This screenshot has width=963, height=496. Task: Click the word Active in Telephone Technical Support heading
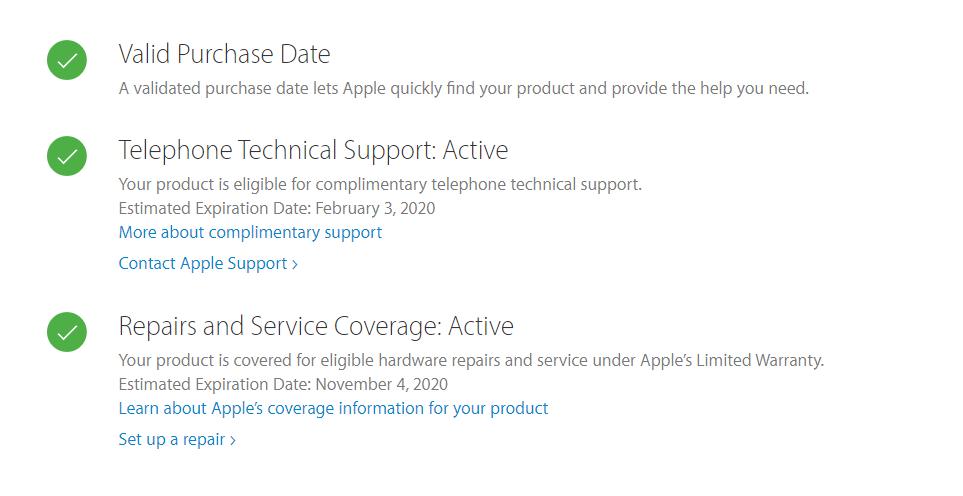(475, 150)
